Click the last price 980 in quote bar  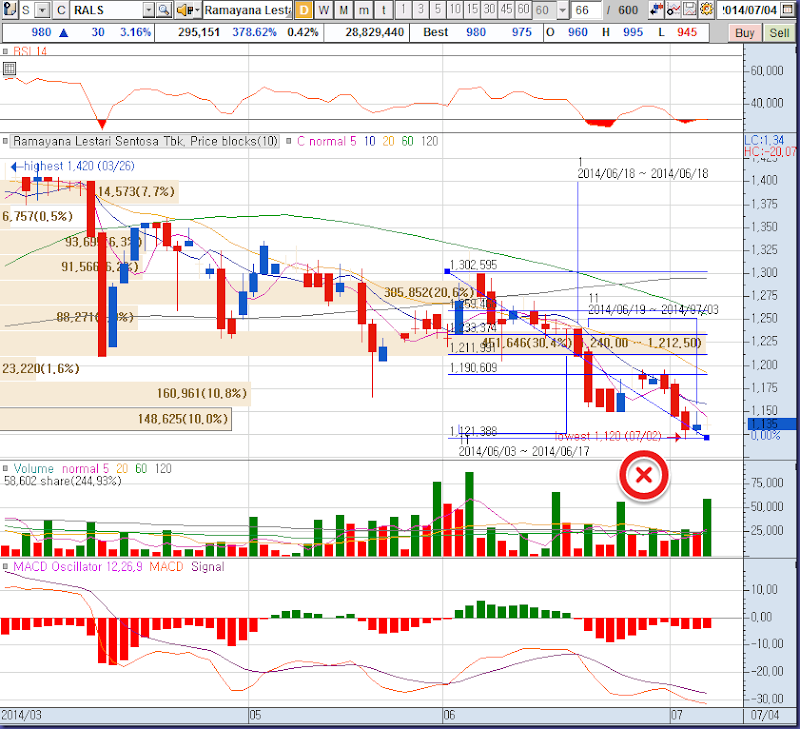pos(41,33)
